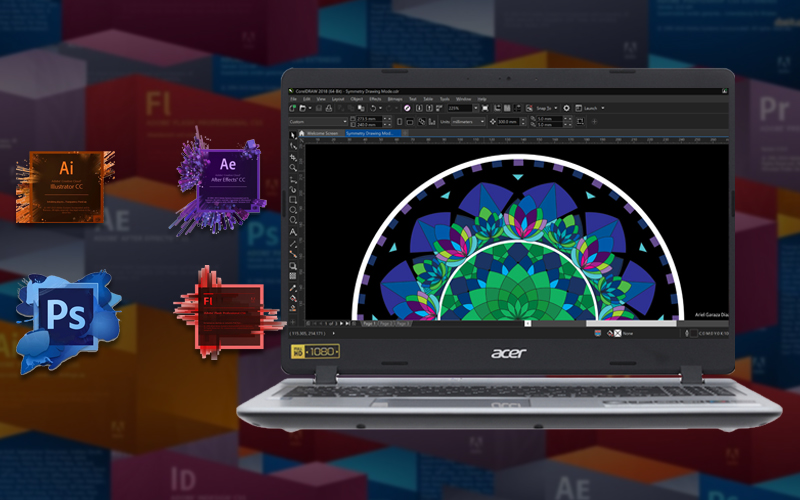Click the Paste icon in the toolbar
Screen dimensions: 800x500
click(361, 108)
